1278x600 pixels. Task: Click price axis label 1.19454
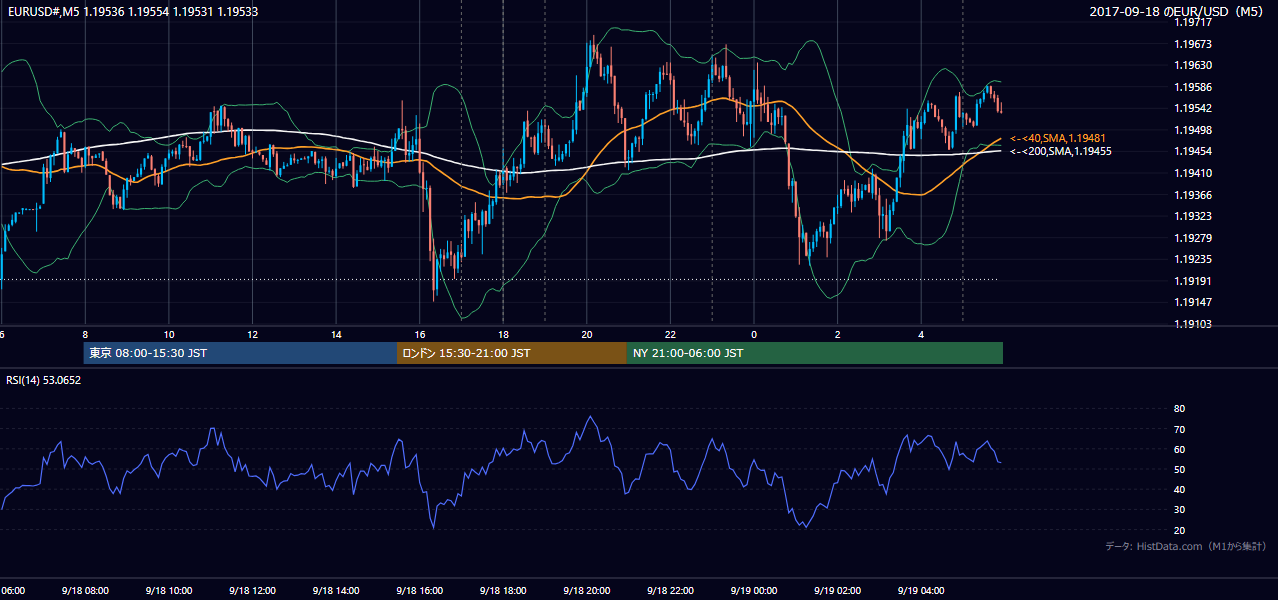click(1192, 151)
